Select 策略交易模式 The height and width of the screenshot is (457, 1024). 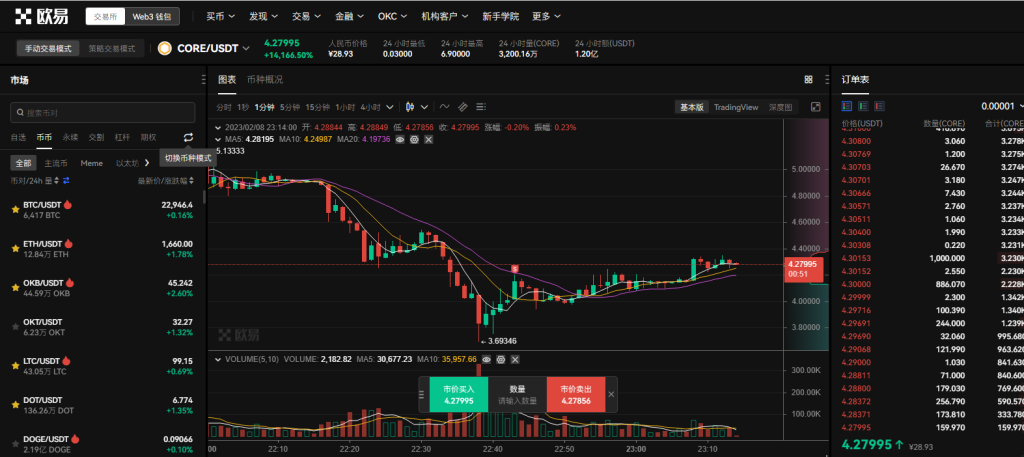coord(112,49)
